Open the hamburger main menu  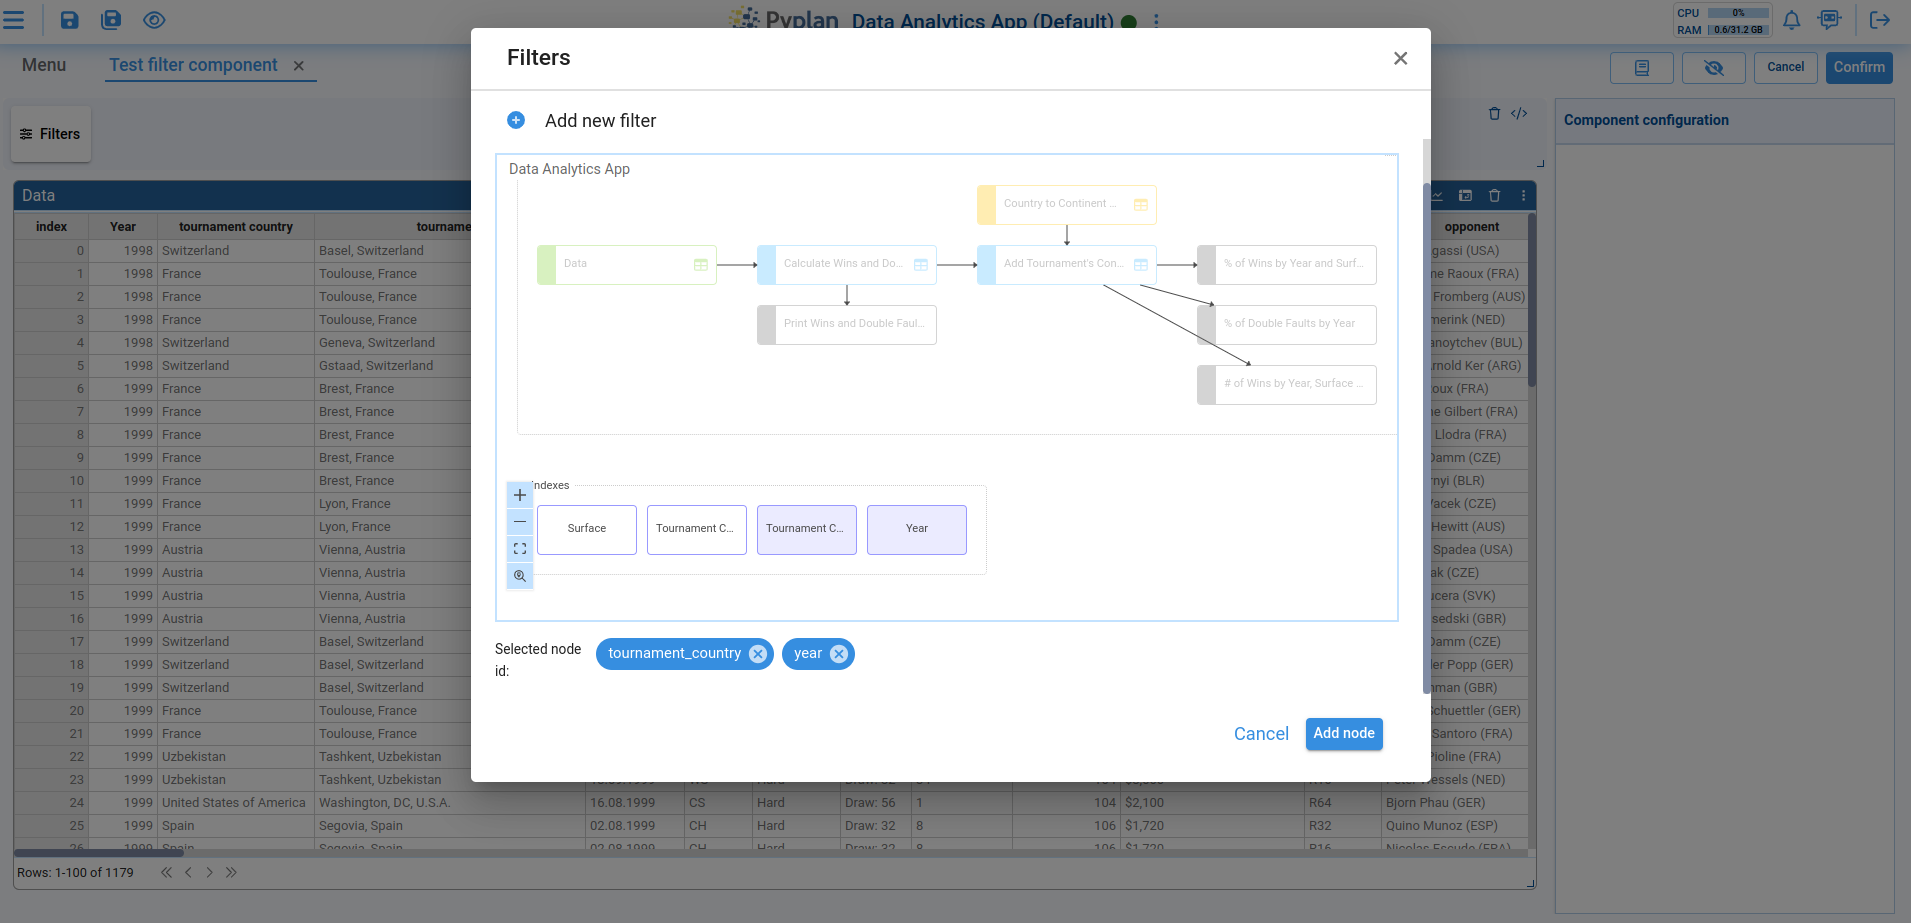(14, 20)
